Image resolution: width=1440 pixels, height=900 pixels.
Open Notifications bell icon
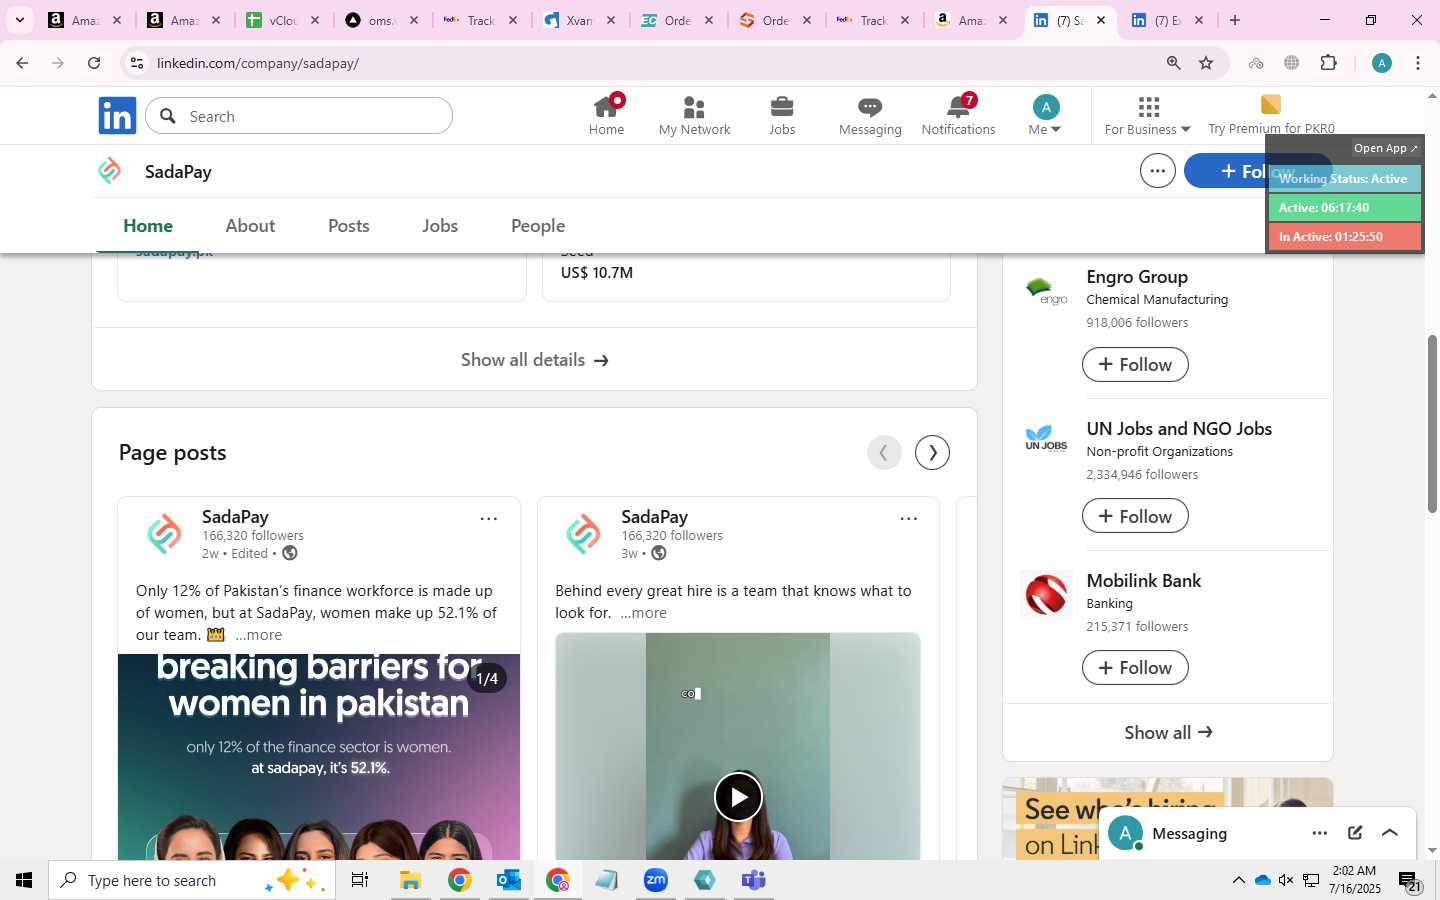pyautogui.click(x=958, y=115)
